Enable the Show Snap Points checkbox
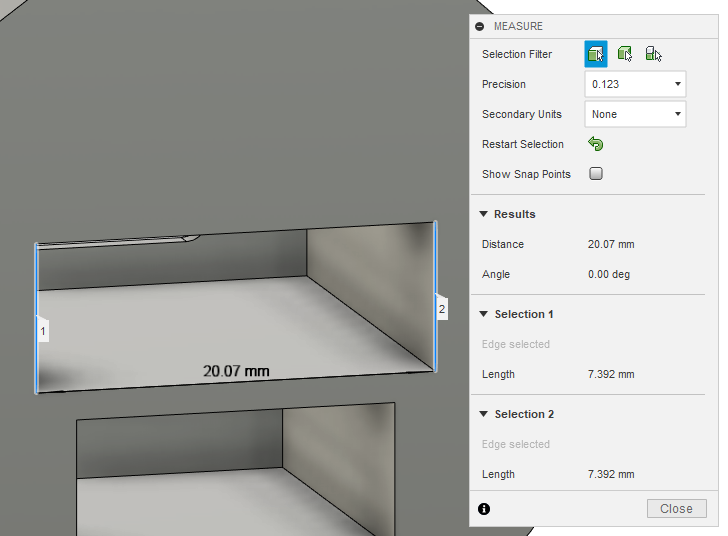Viewport: 728px width, 536px height. (596, 174)
